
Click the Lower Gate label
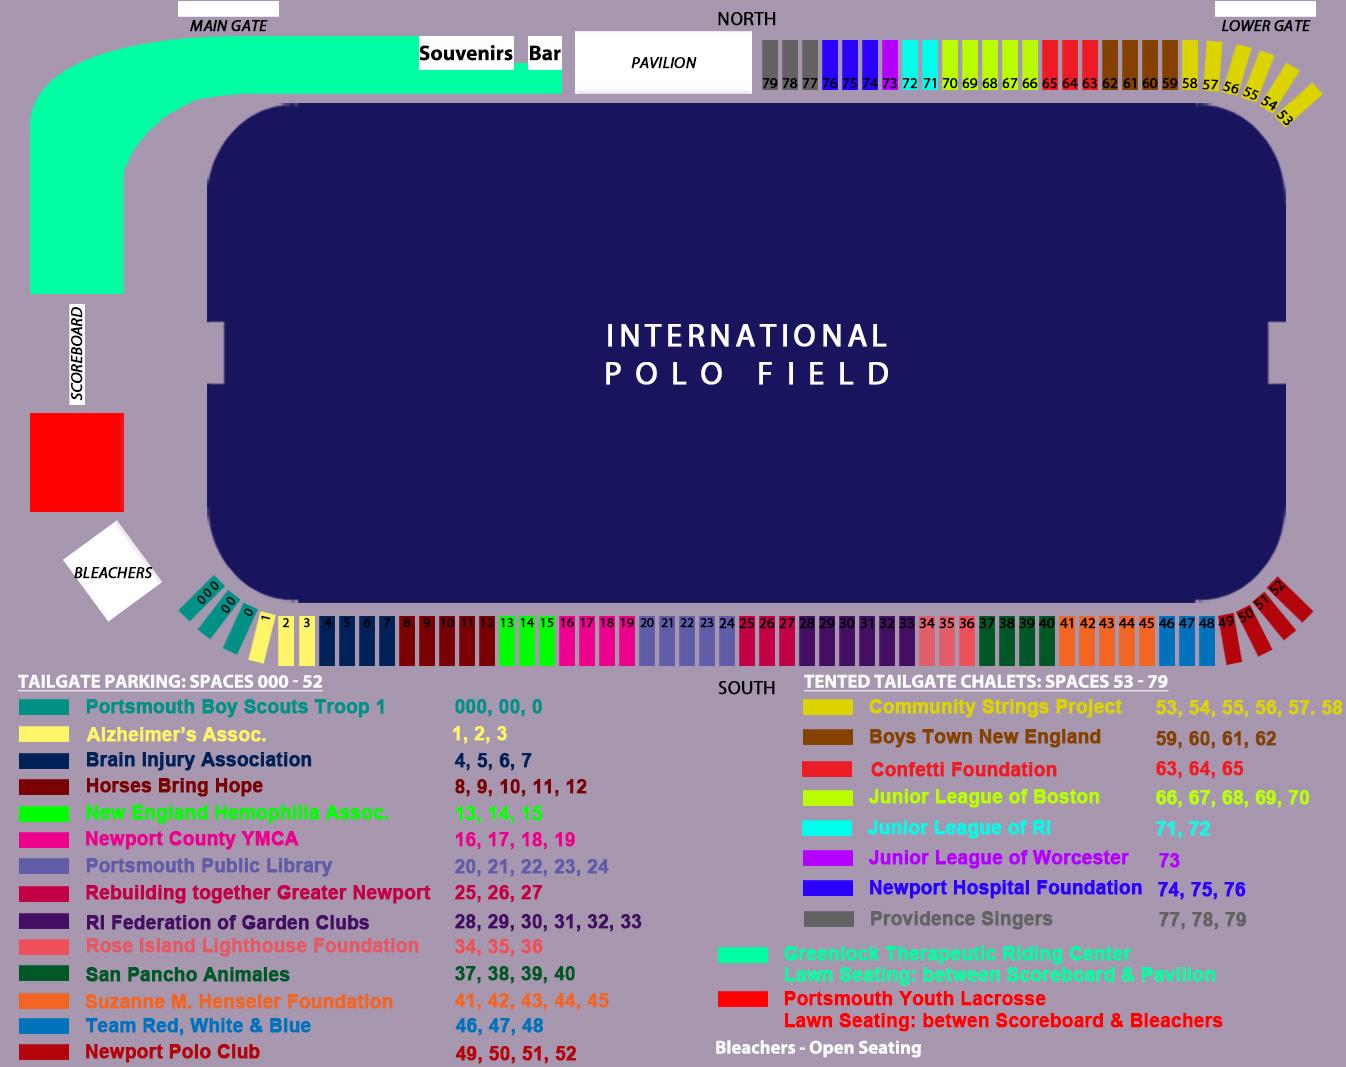point(1265,25)
